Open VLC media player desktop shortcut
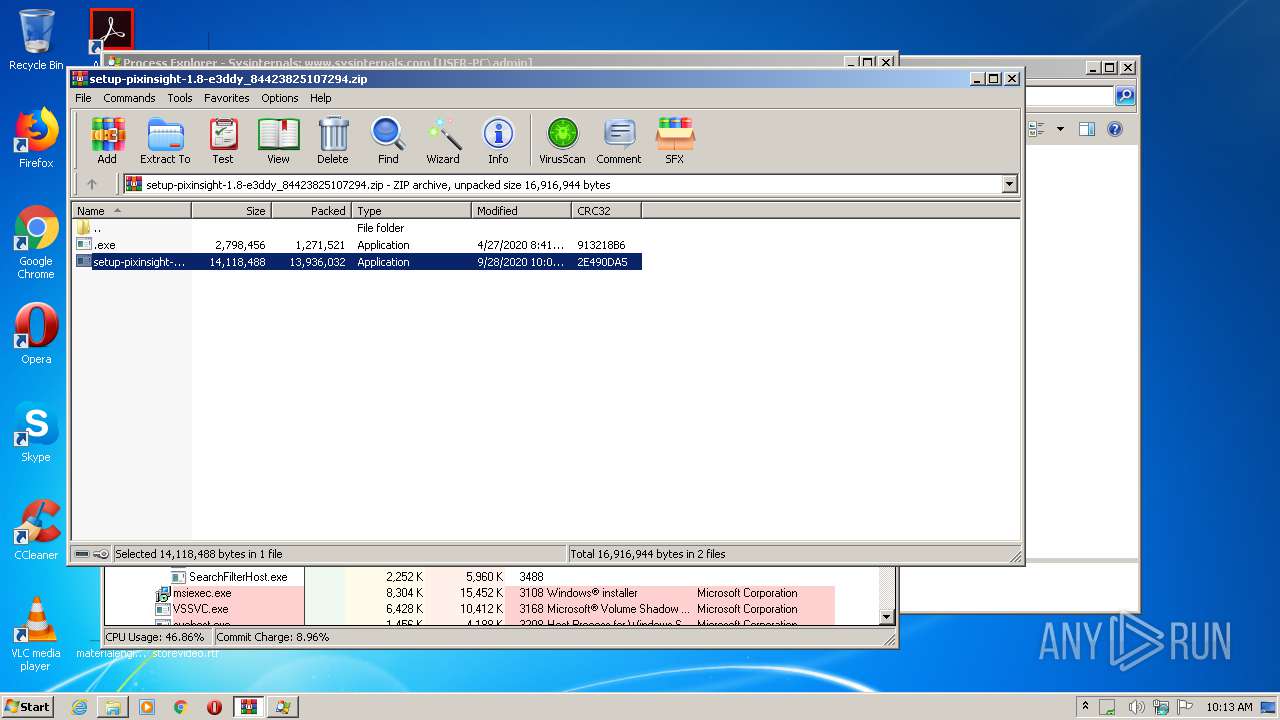Screen dimensions: 1280x720 pos(36,634)
